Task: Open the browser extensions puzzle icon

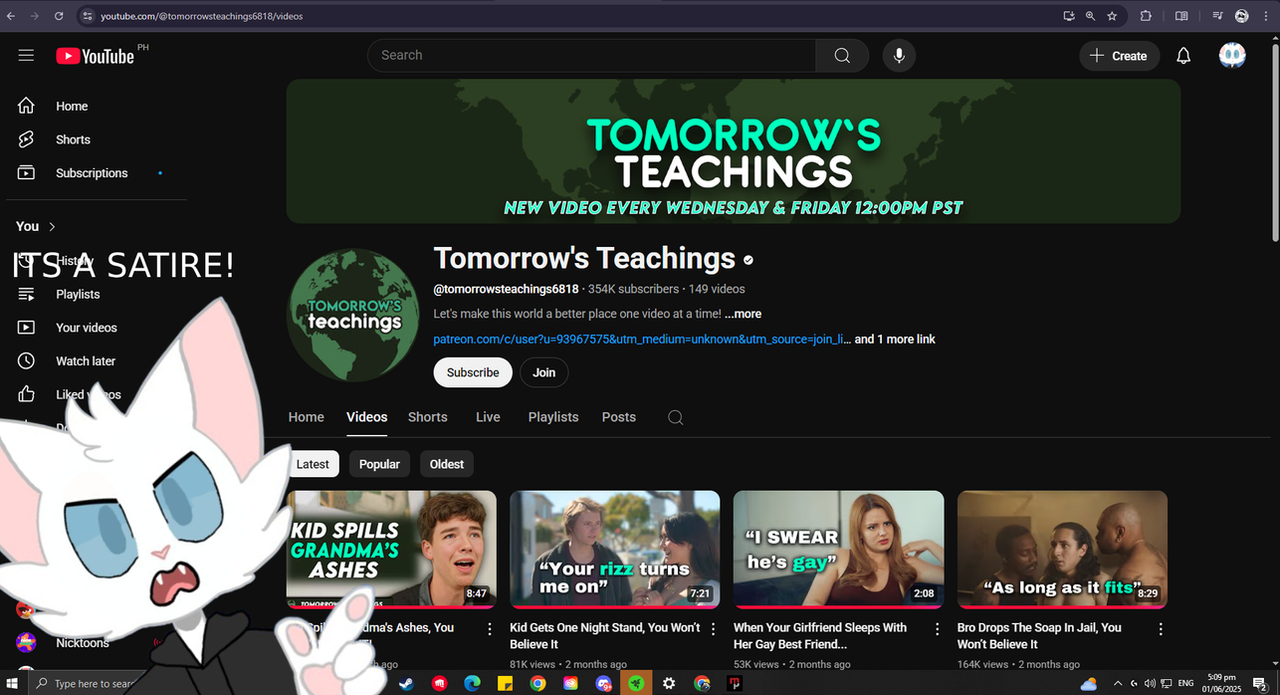Action: click(x=1146, y=16)
